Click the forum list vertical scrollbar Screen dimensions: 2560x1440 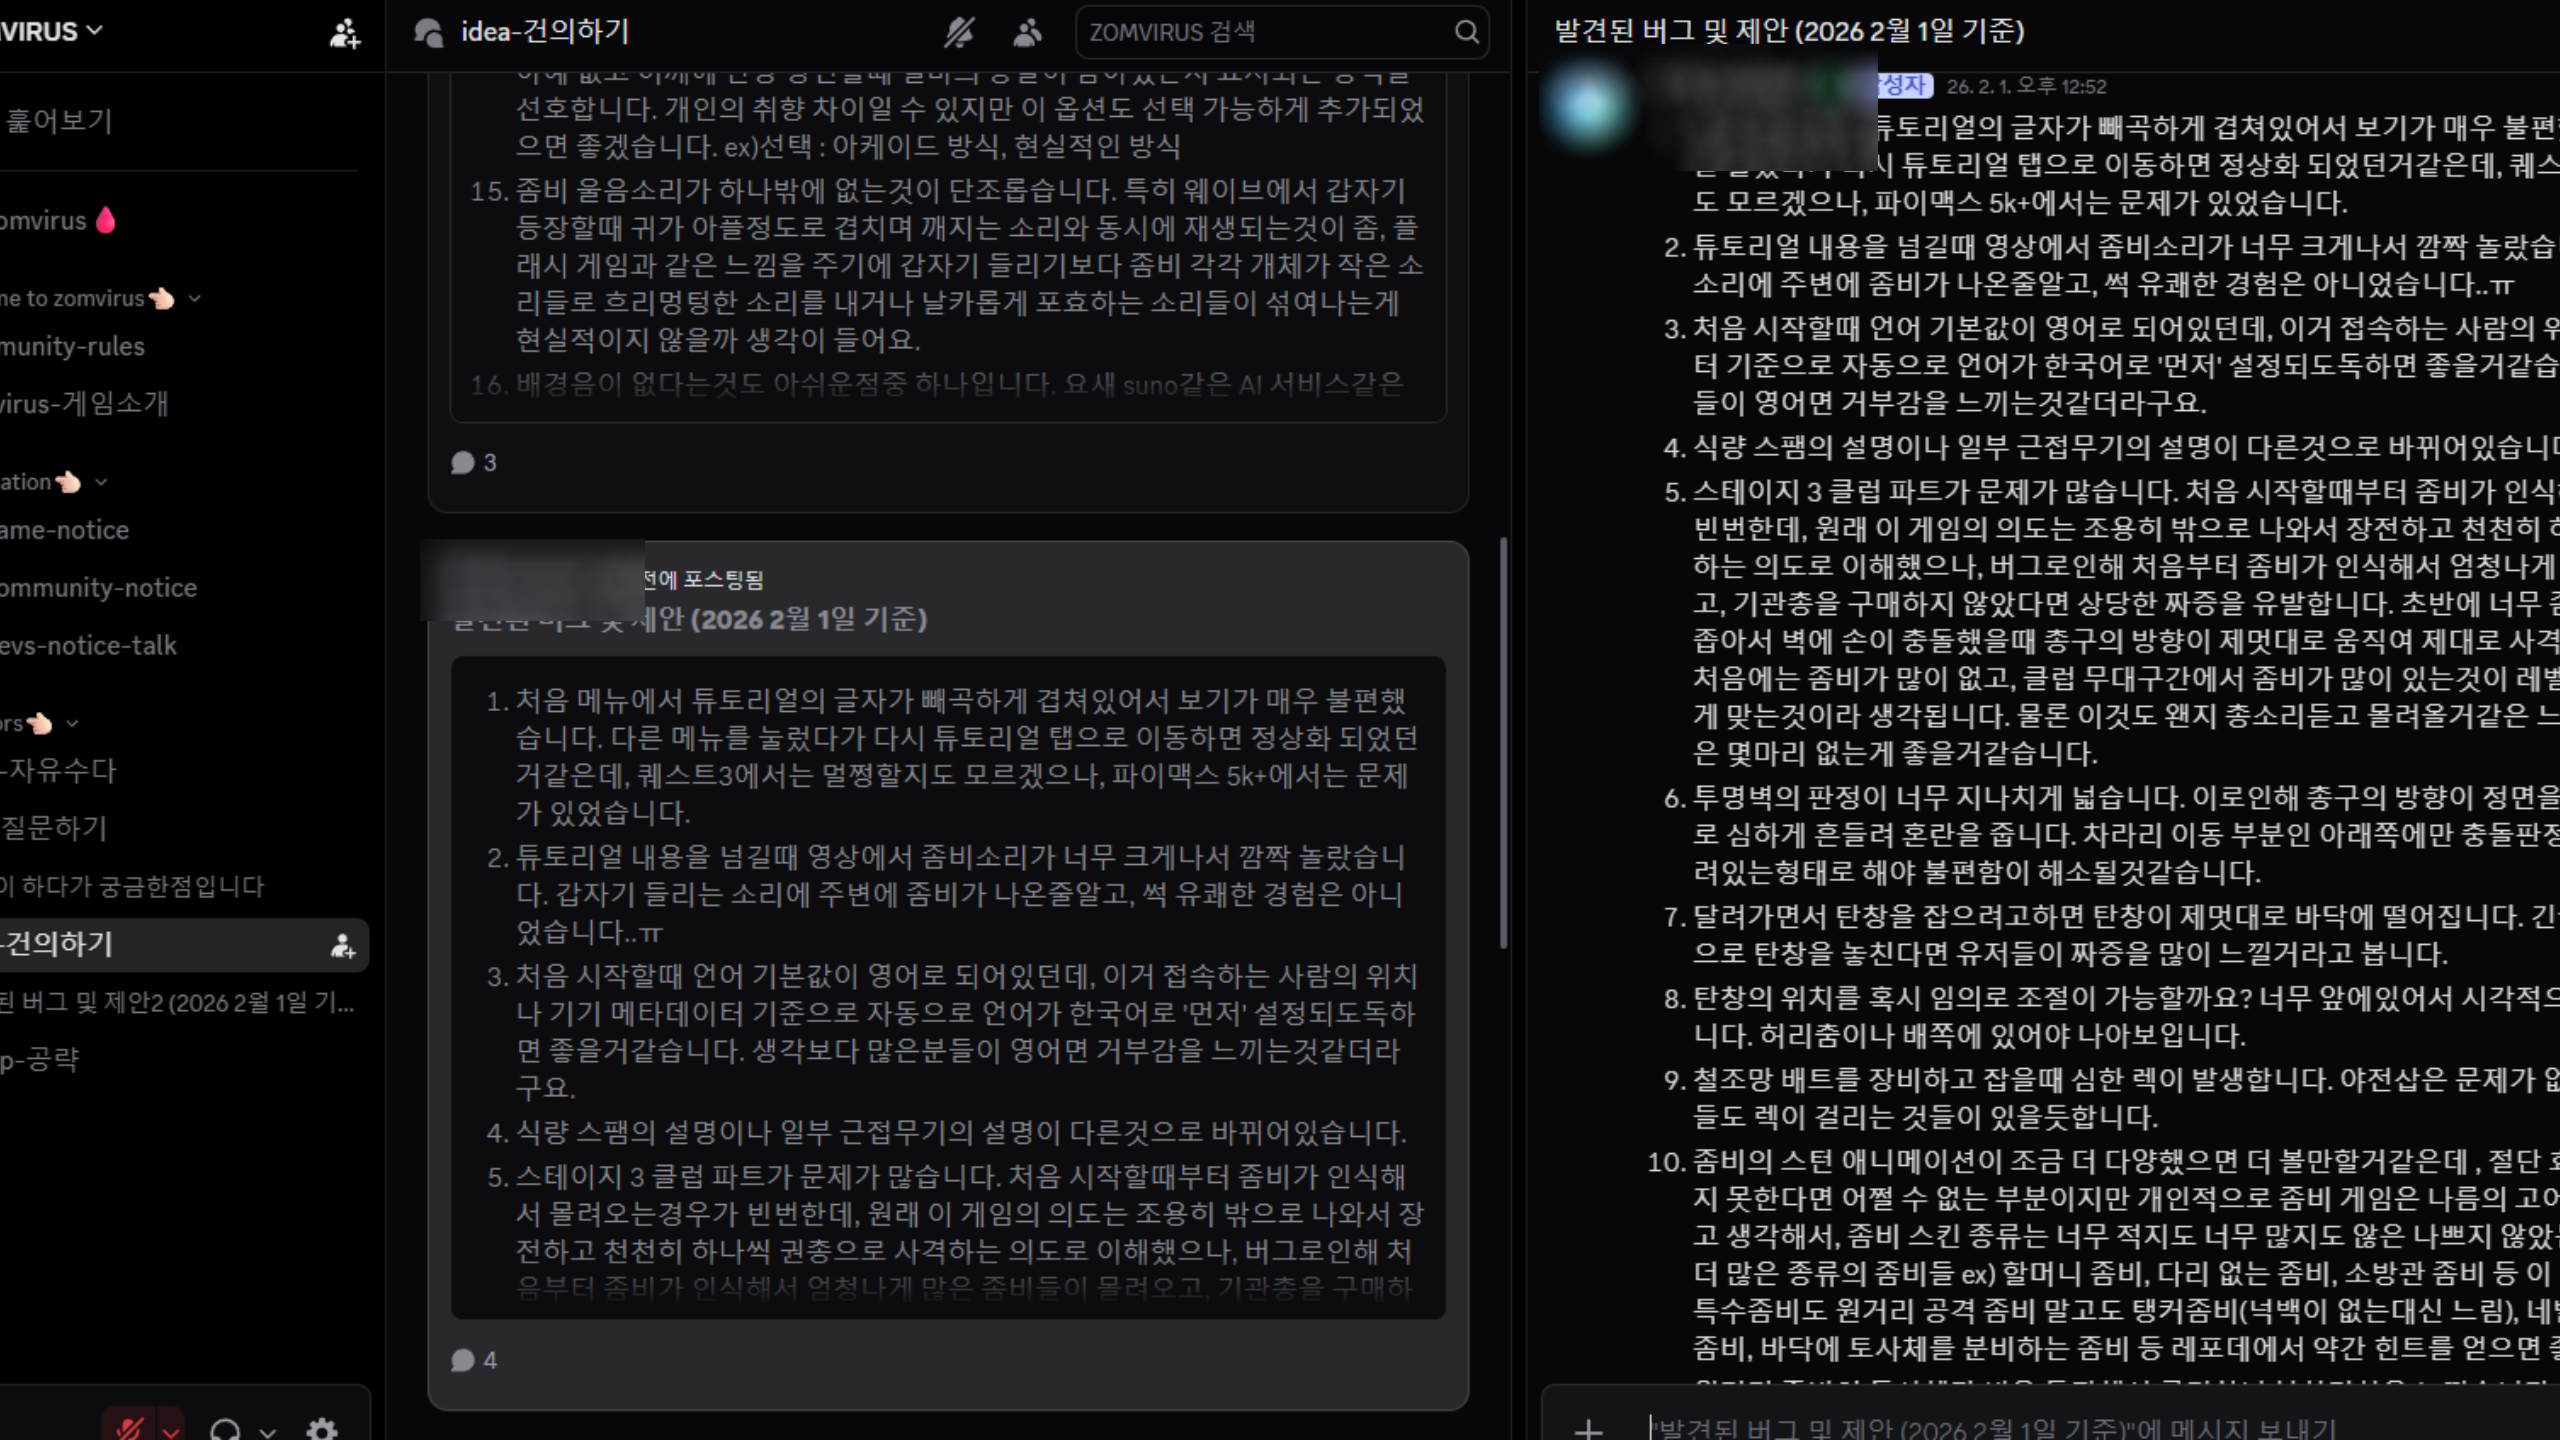tap(1503, 742)
